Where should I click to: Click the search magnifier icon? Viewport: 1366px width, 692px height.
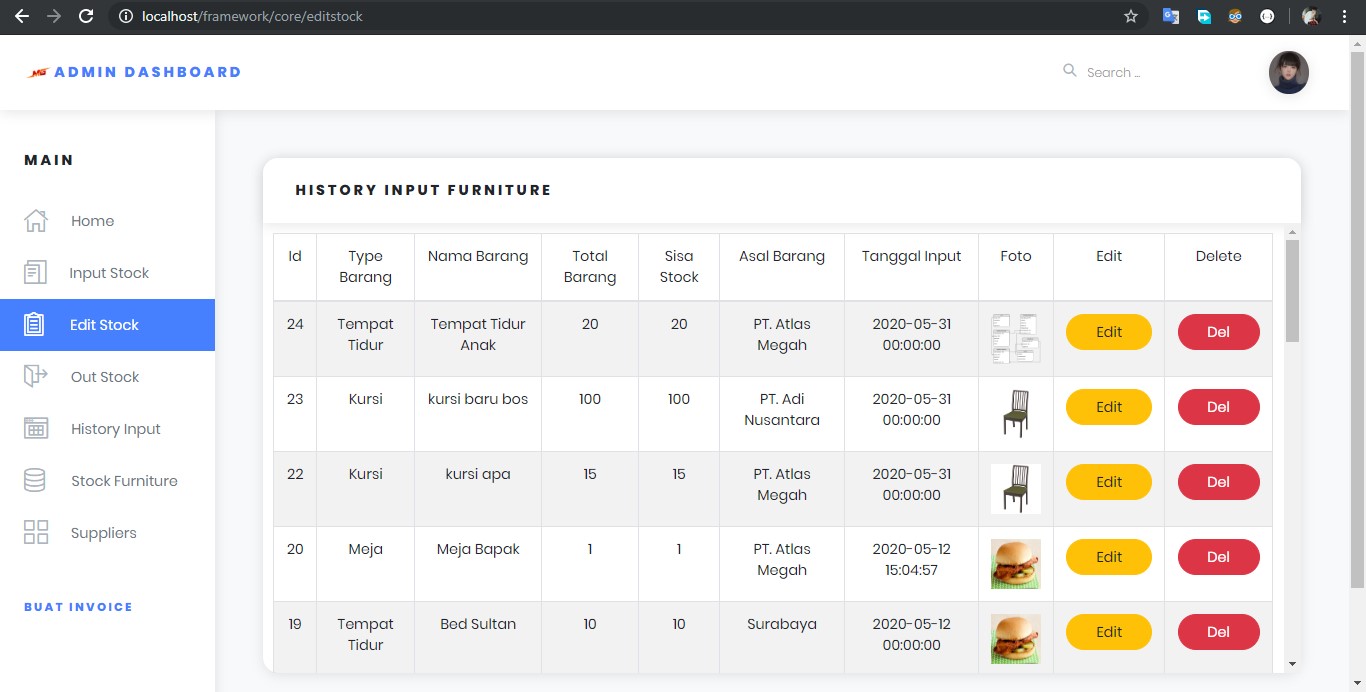1070,71
